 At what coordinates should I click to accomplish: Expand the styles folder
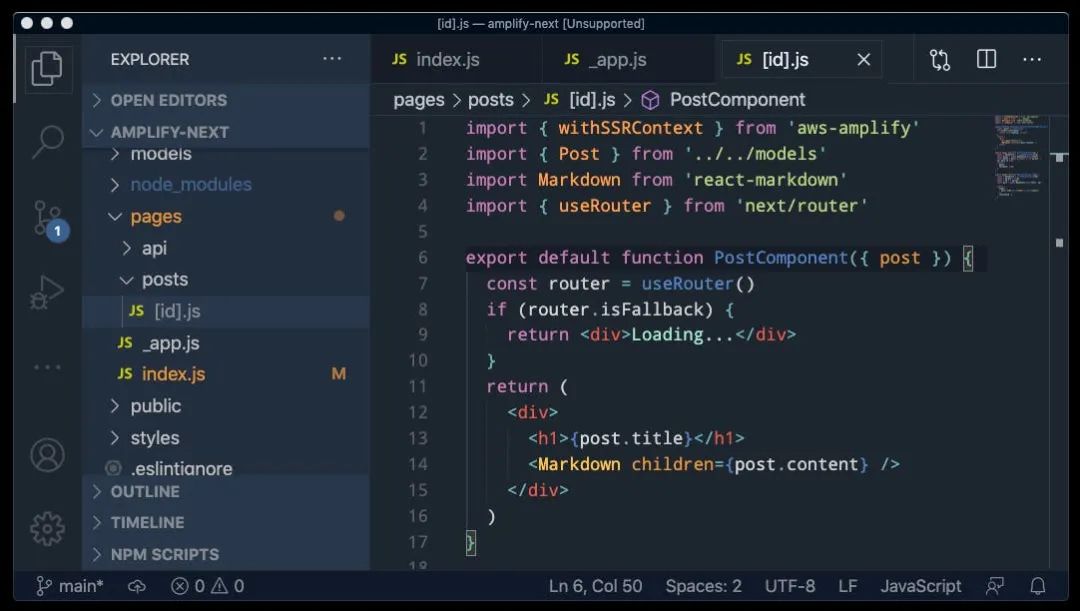tap(226, 438)
